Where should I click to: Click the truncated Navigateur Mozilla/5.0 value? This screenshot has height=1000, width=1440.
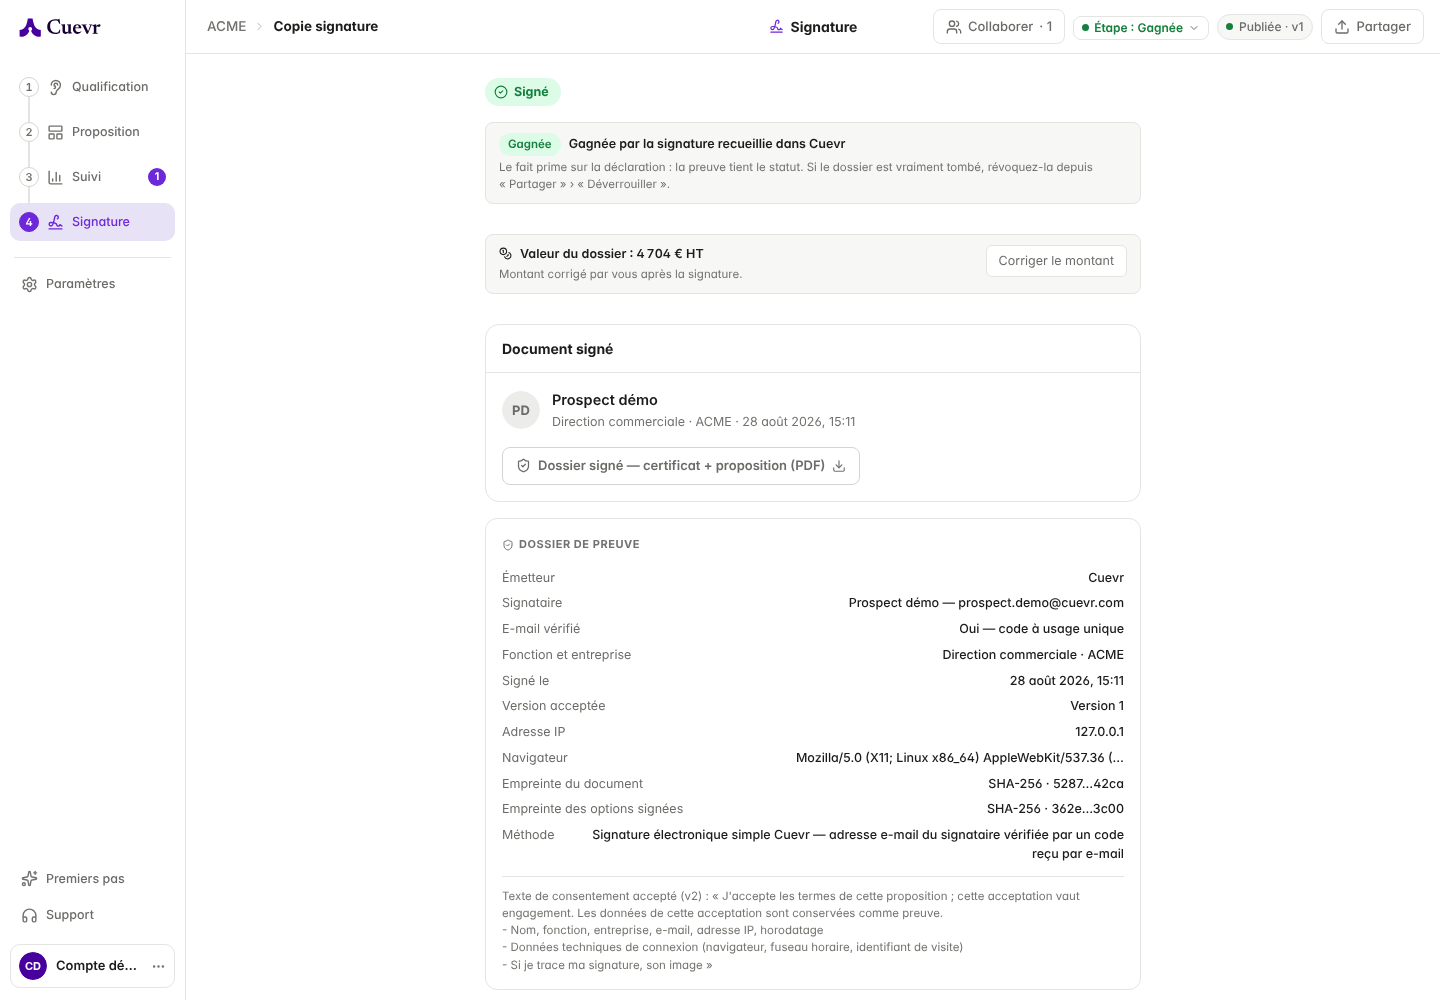[x=960, y=758]
